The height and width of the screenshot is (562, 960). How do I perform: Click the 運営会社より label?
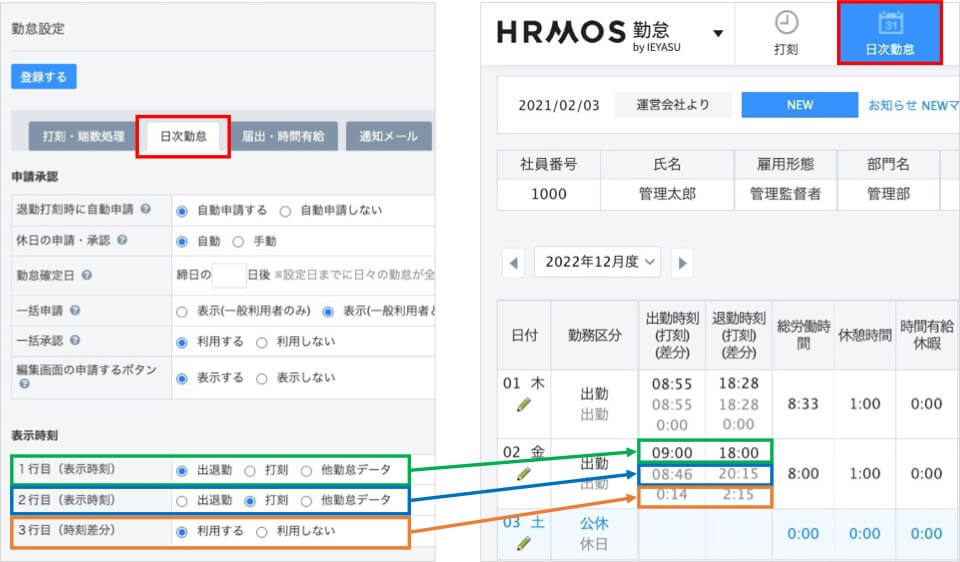click(673, 105)
